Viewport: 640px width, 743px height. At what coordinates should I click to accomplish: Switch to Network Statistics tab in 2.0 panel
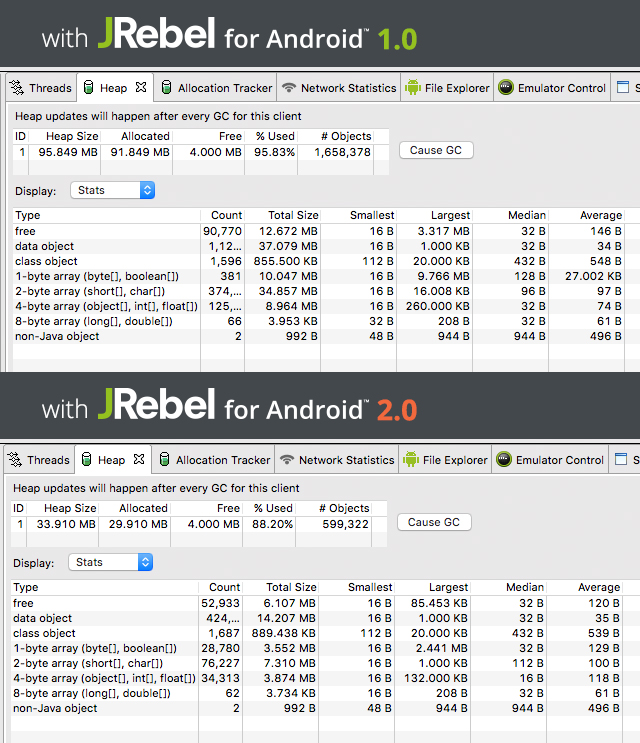coord(337,460)
